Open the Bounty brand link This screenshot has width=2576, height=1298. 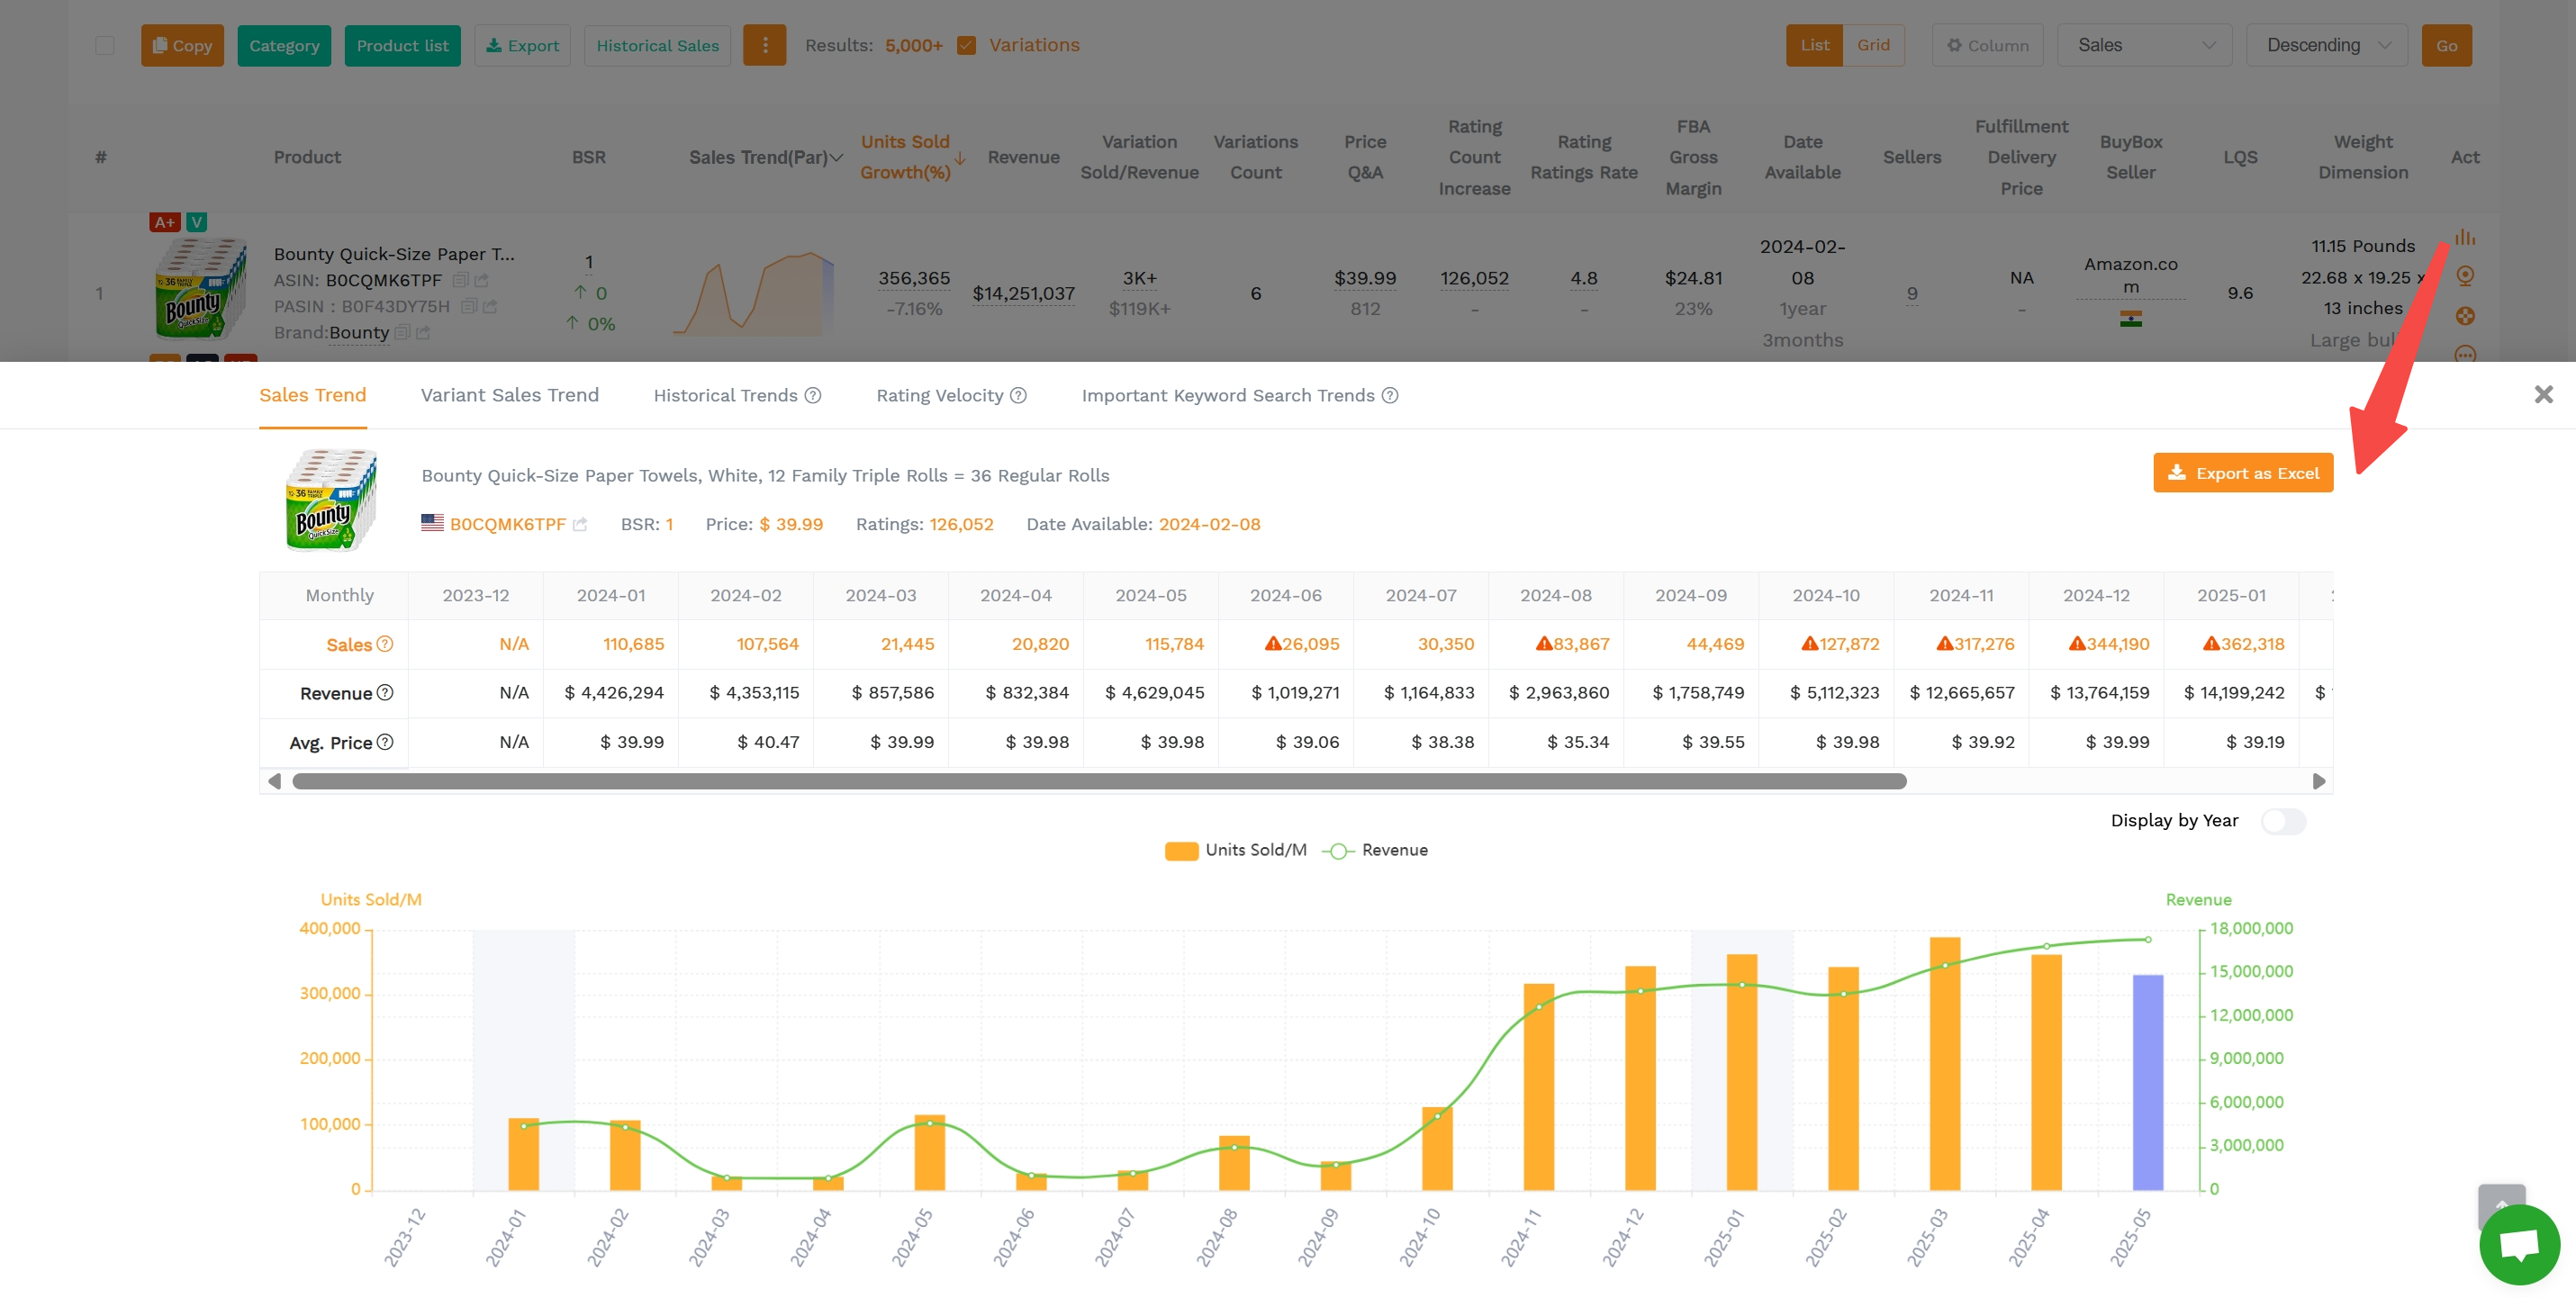[x=358, y=332]
